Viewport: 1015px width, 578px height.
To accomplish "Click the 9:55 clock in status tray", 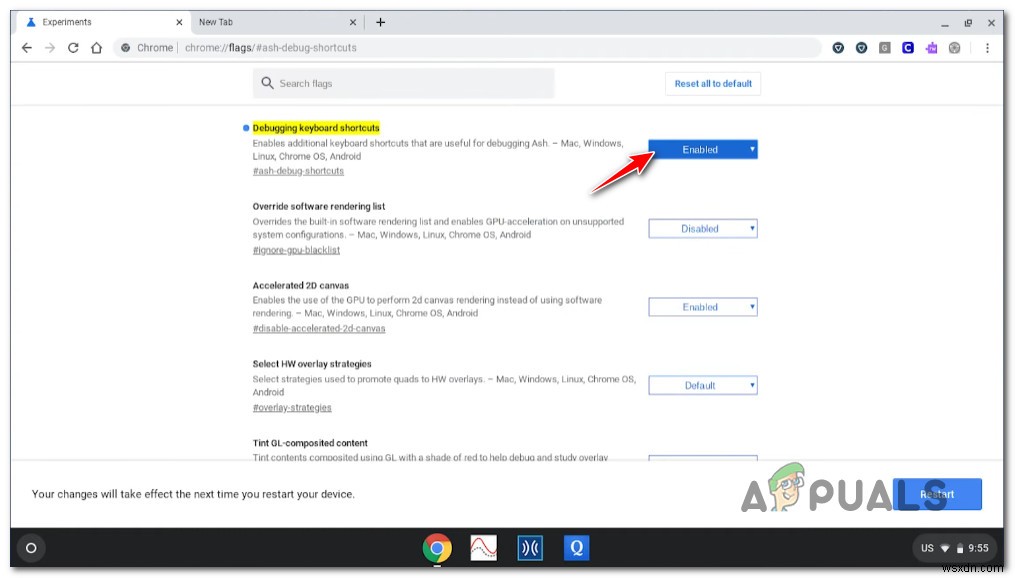I will (978, 548).
